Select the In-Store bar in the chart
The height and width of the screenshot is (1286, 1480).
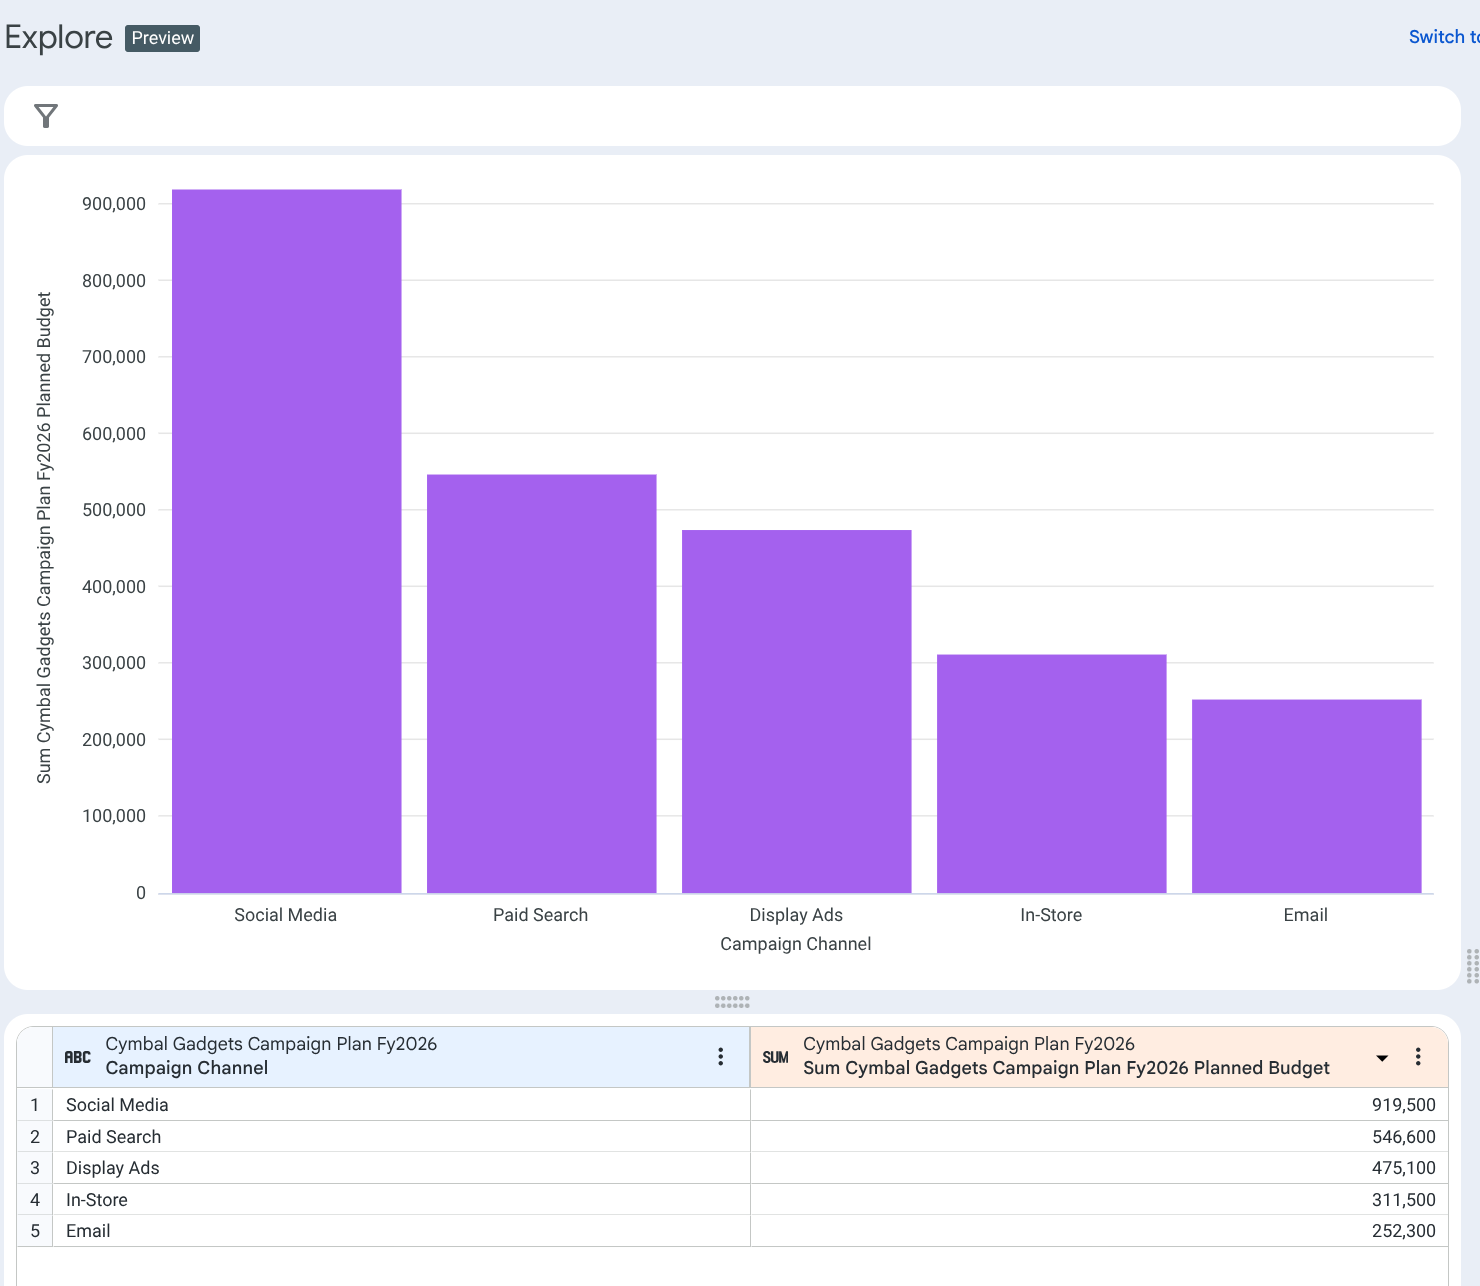pos(1051,772)
